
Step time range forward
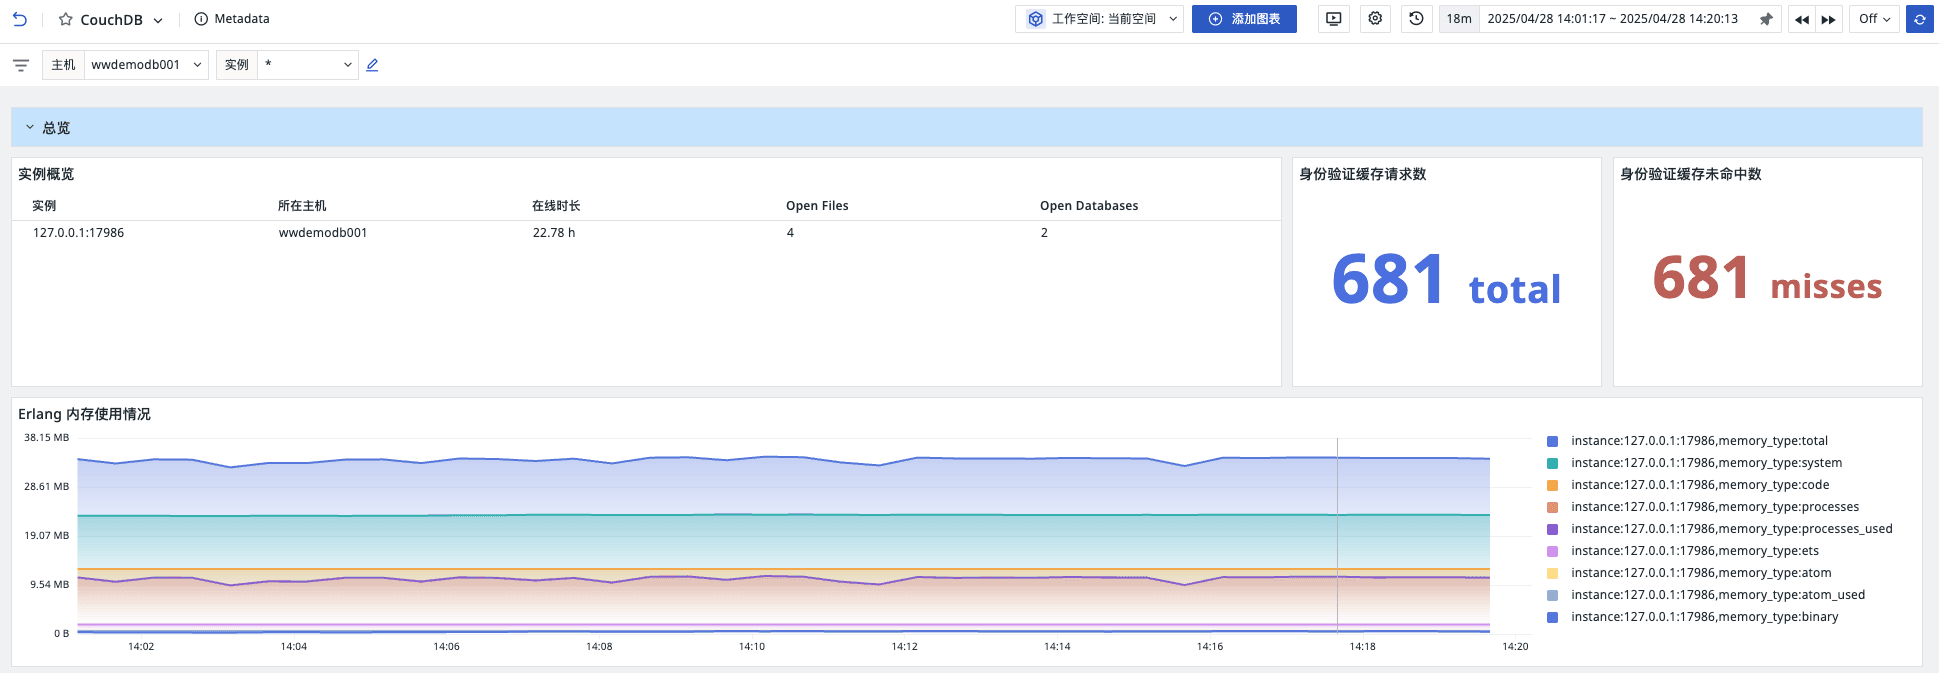[1828, 19]
